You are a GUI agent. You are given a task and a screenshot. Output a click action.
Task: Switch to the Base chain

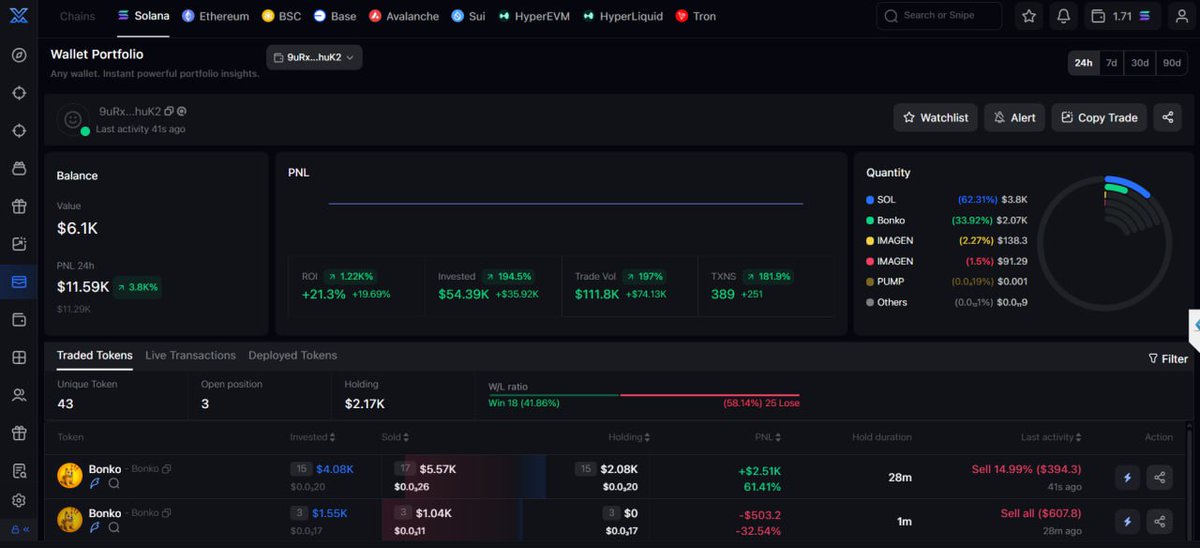[335, 16]
